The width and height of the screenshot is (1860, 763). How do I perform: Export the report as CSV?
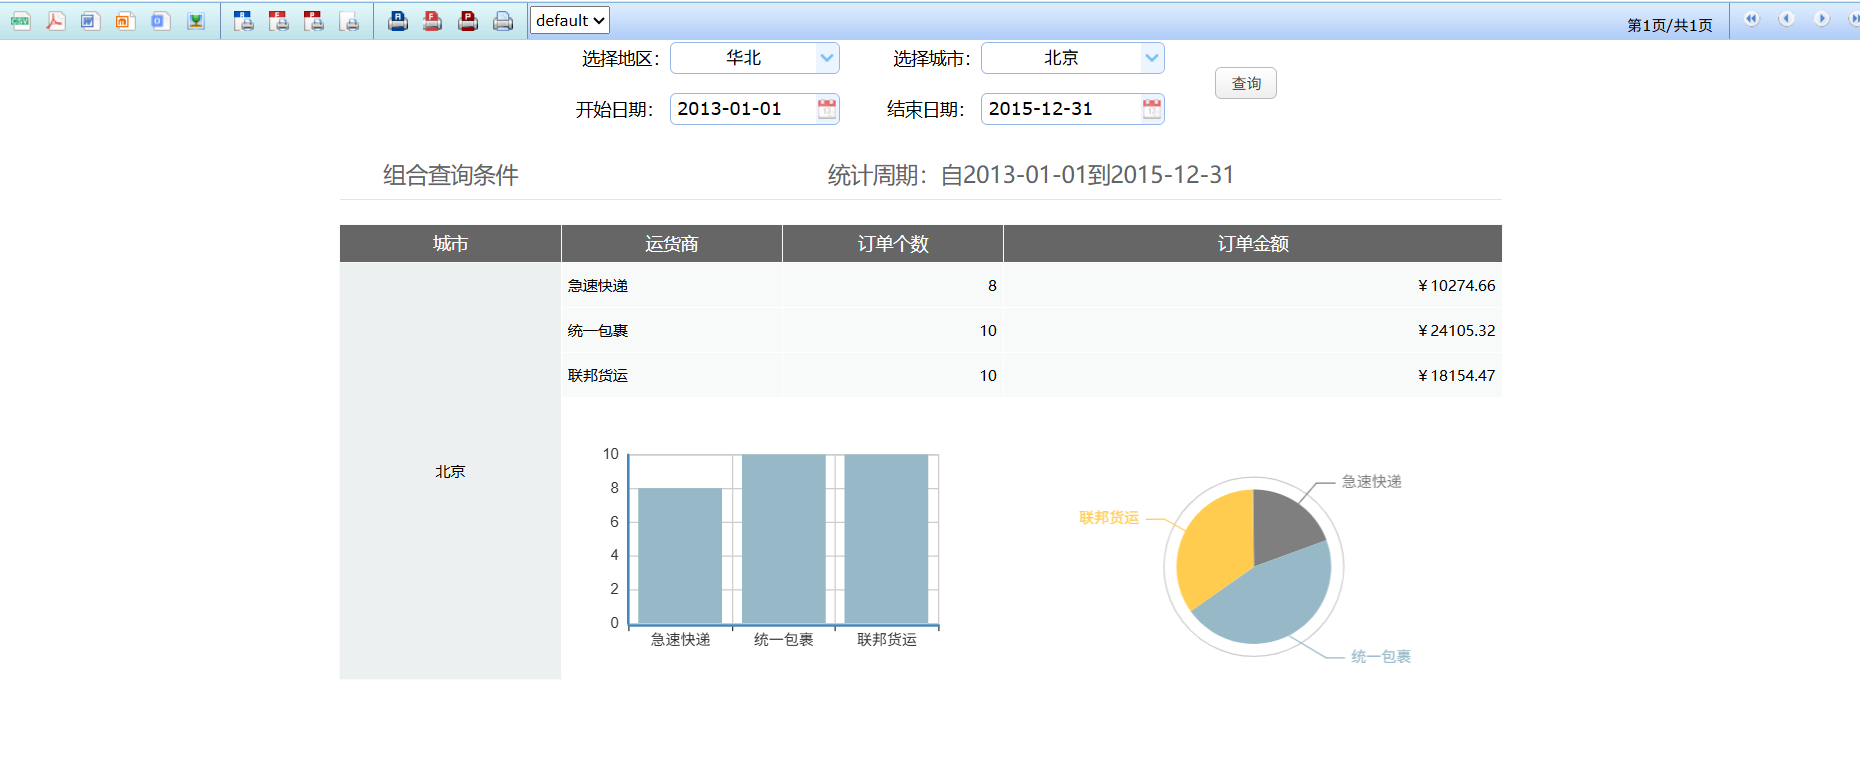20,21
